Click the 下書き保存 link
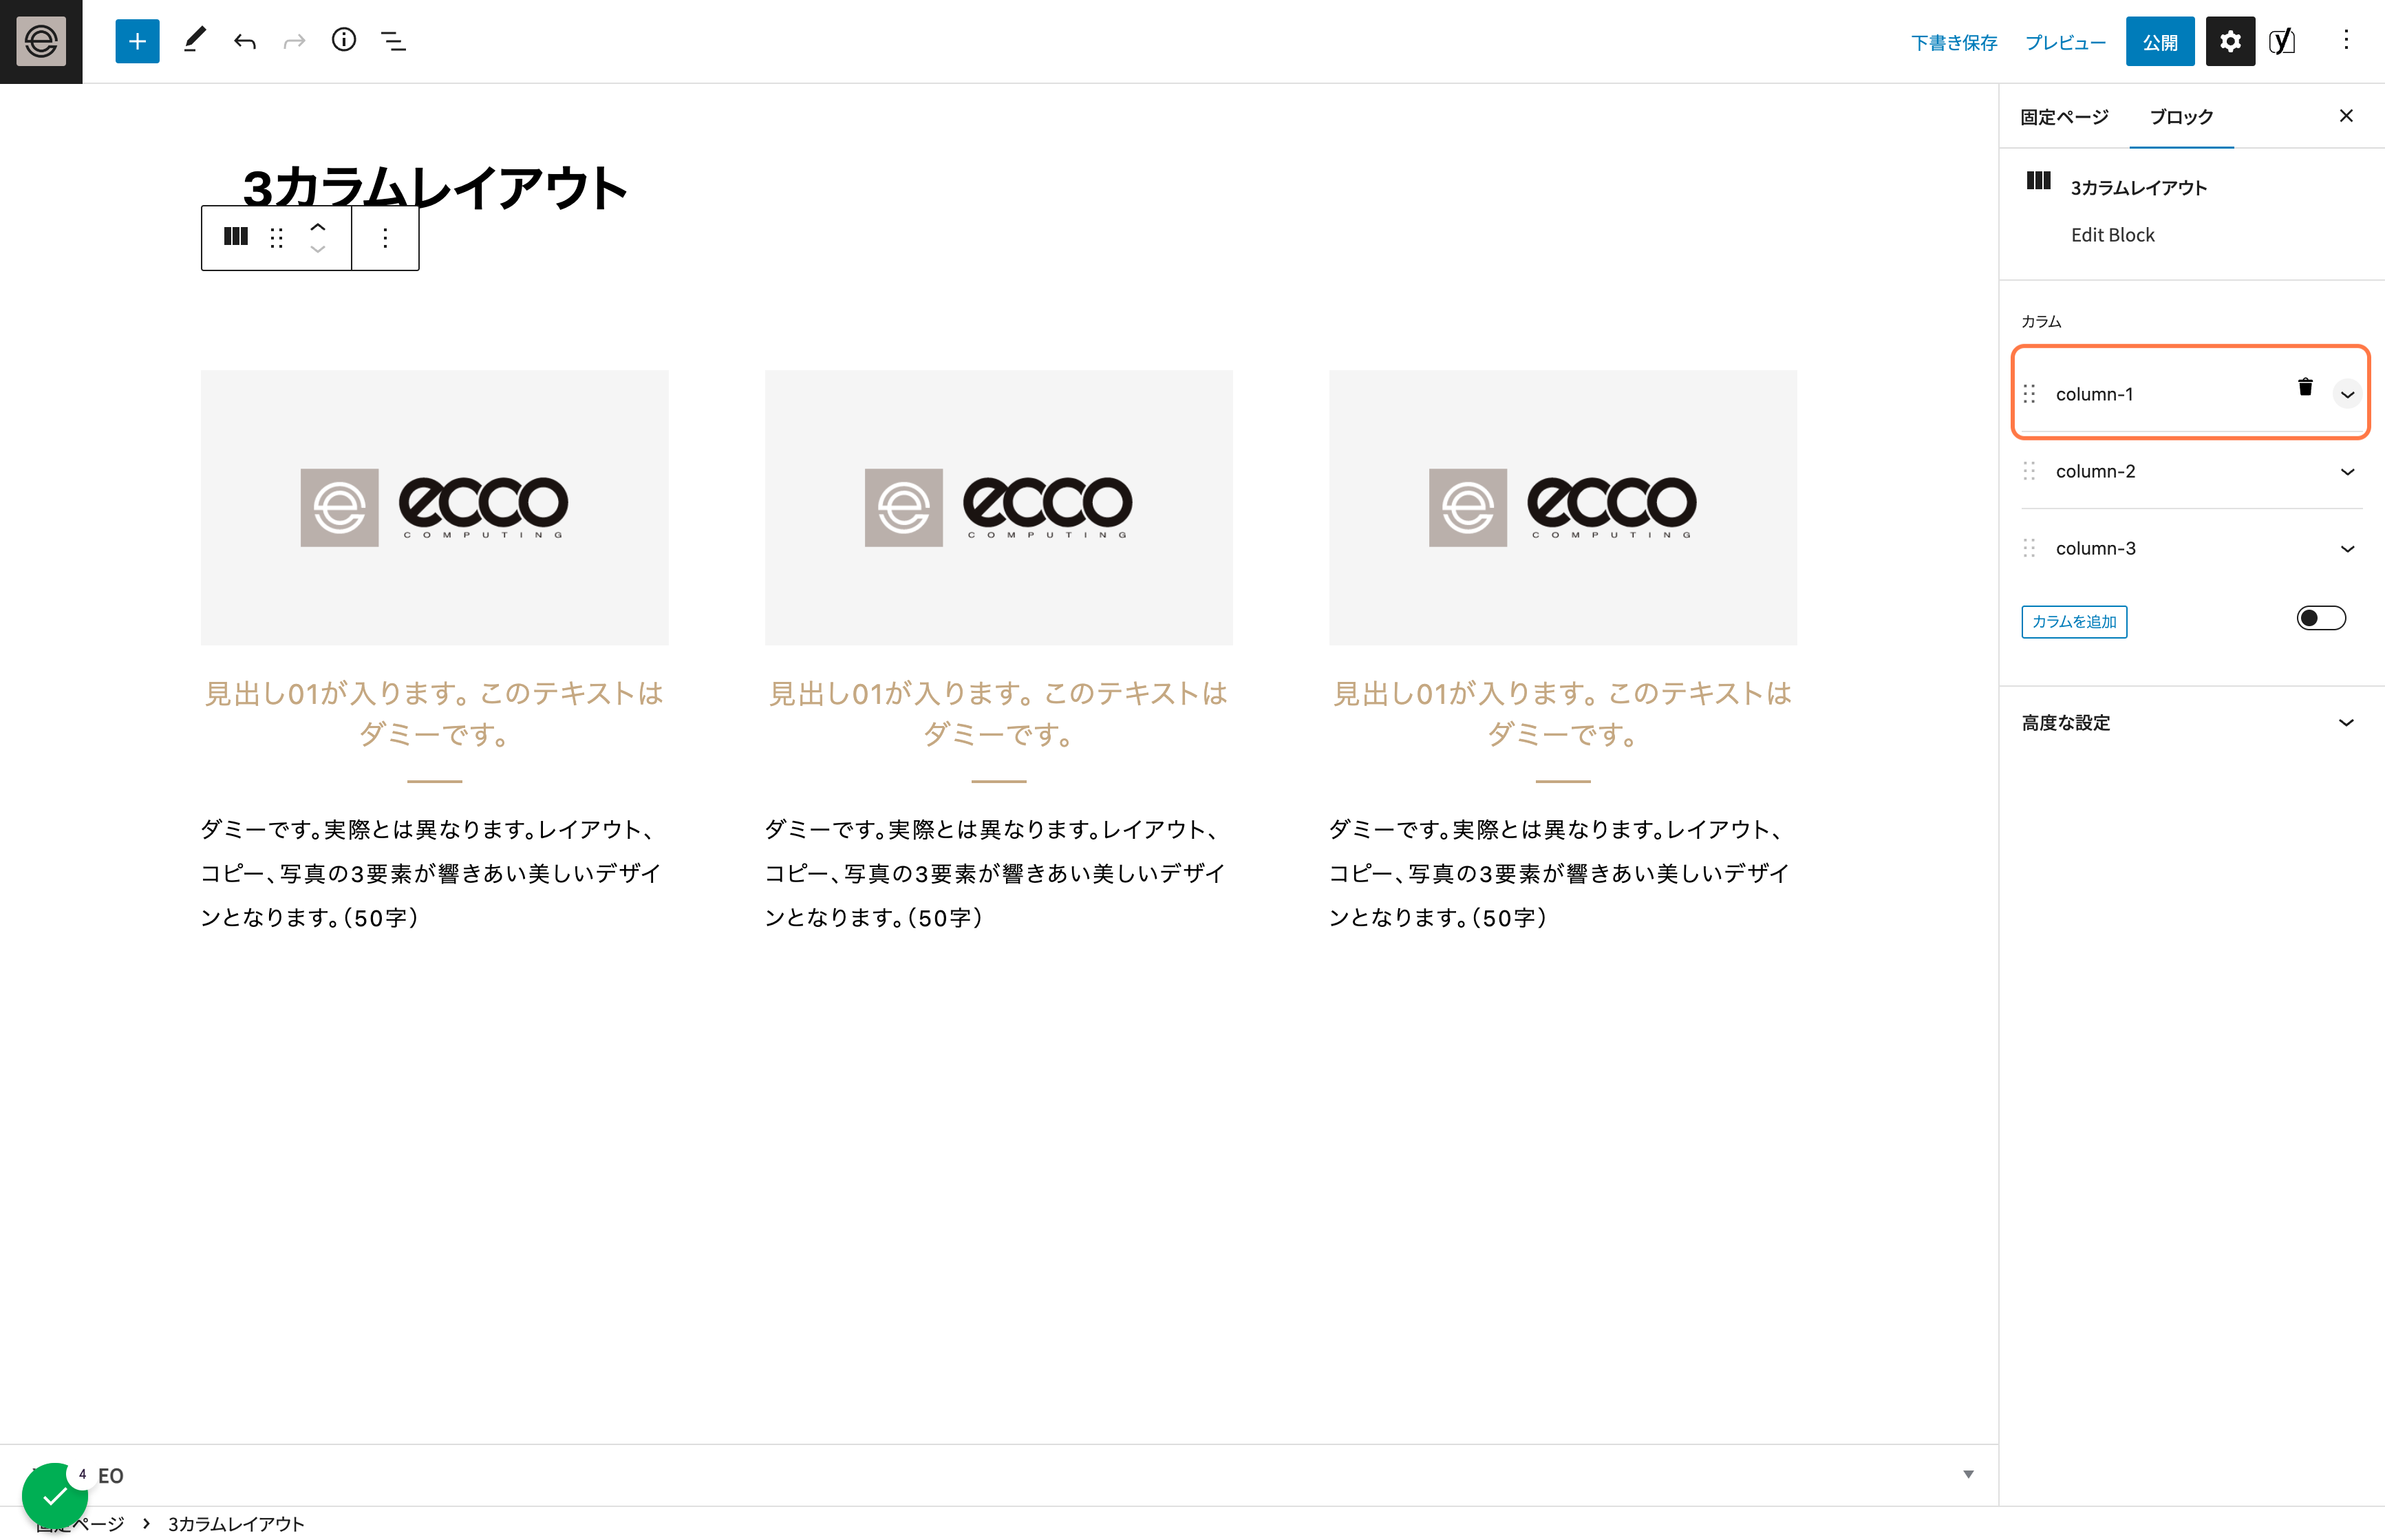Screen dimensions: 2385x1540 [1954, 42]
